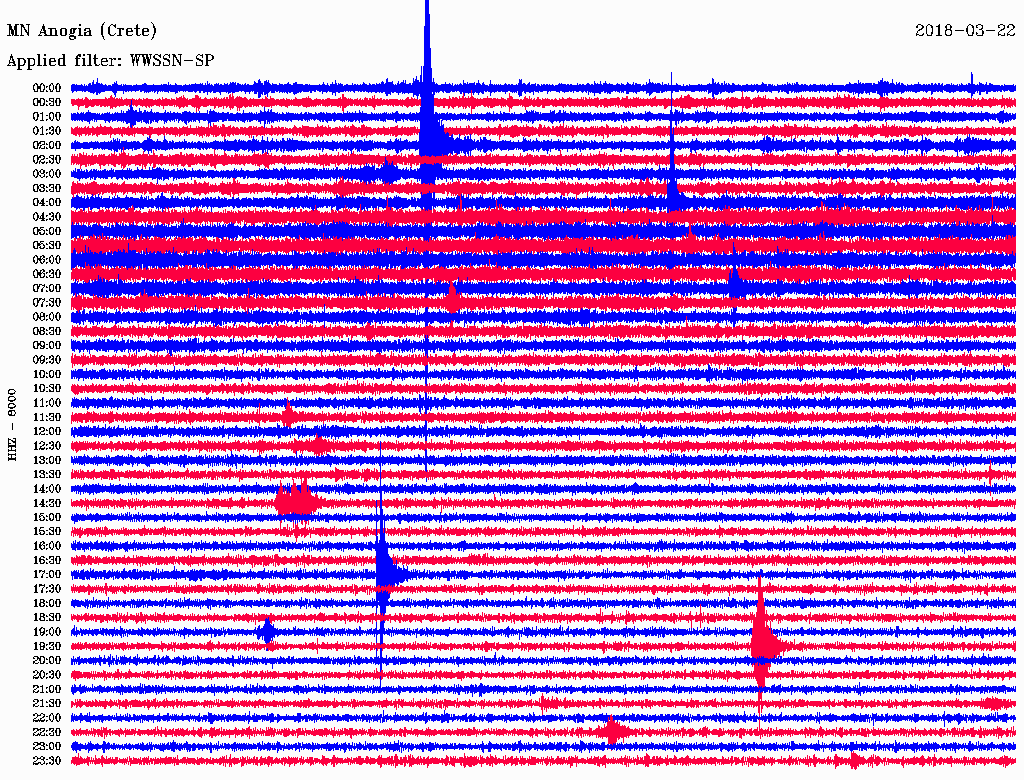
Task: Click the date label '2018-03-22'
Action: click(x=965, y=30)
